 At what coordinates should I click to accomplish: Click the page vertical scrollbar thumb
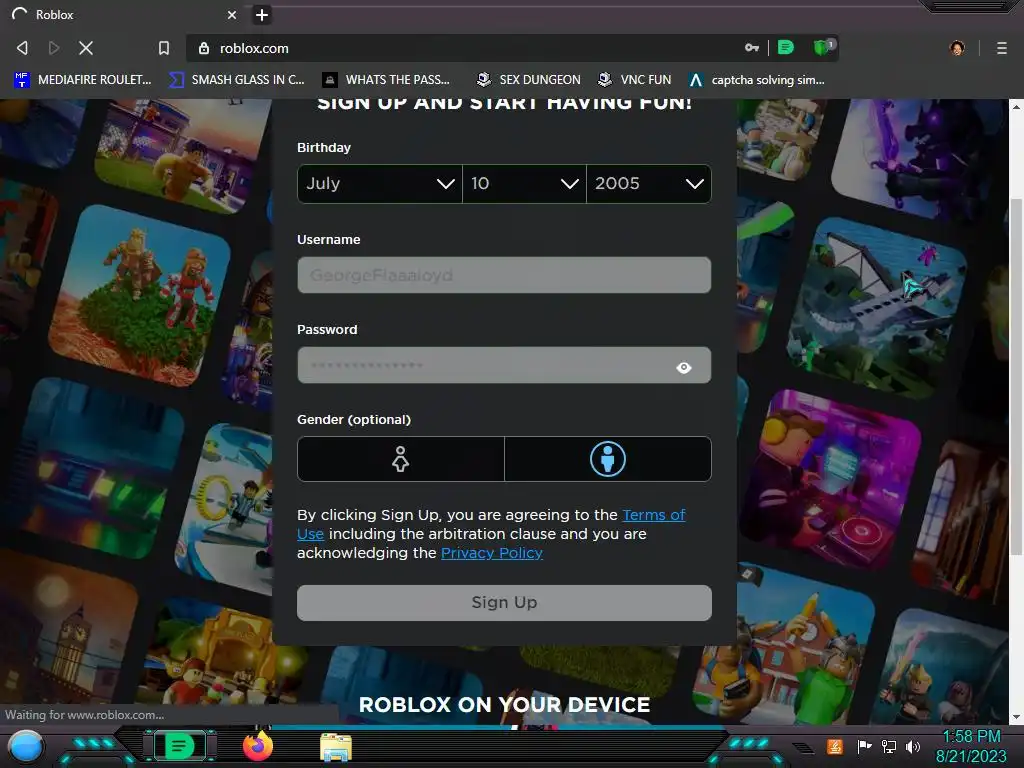coord(1016,379)
